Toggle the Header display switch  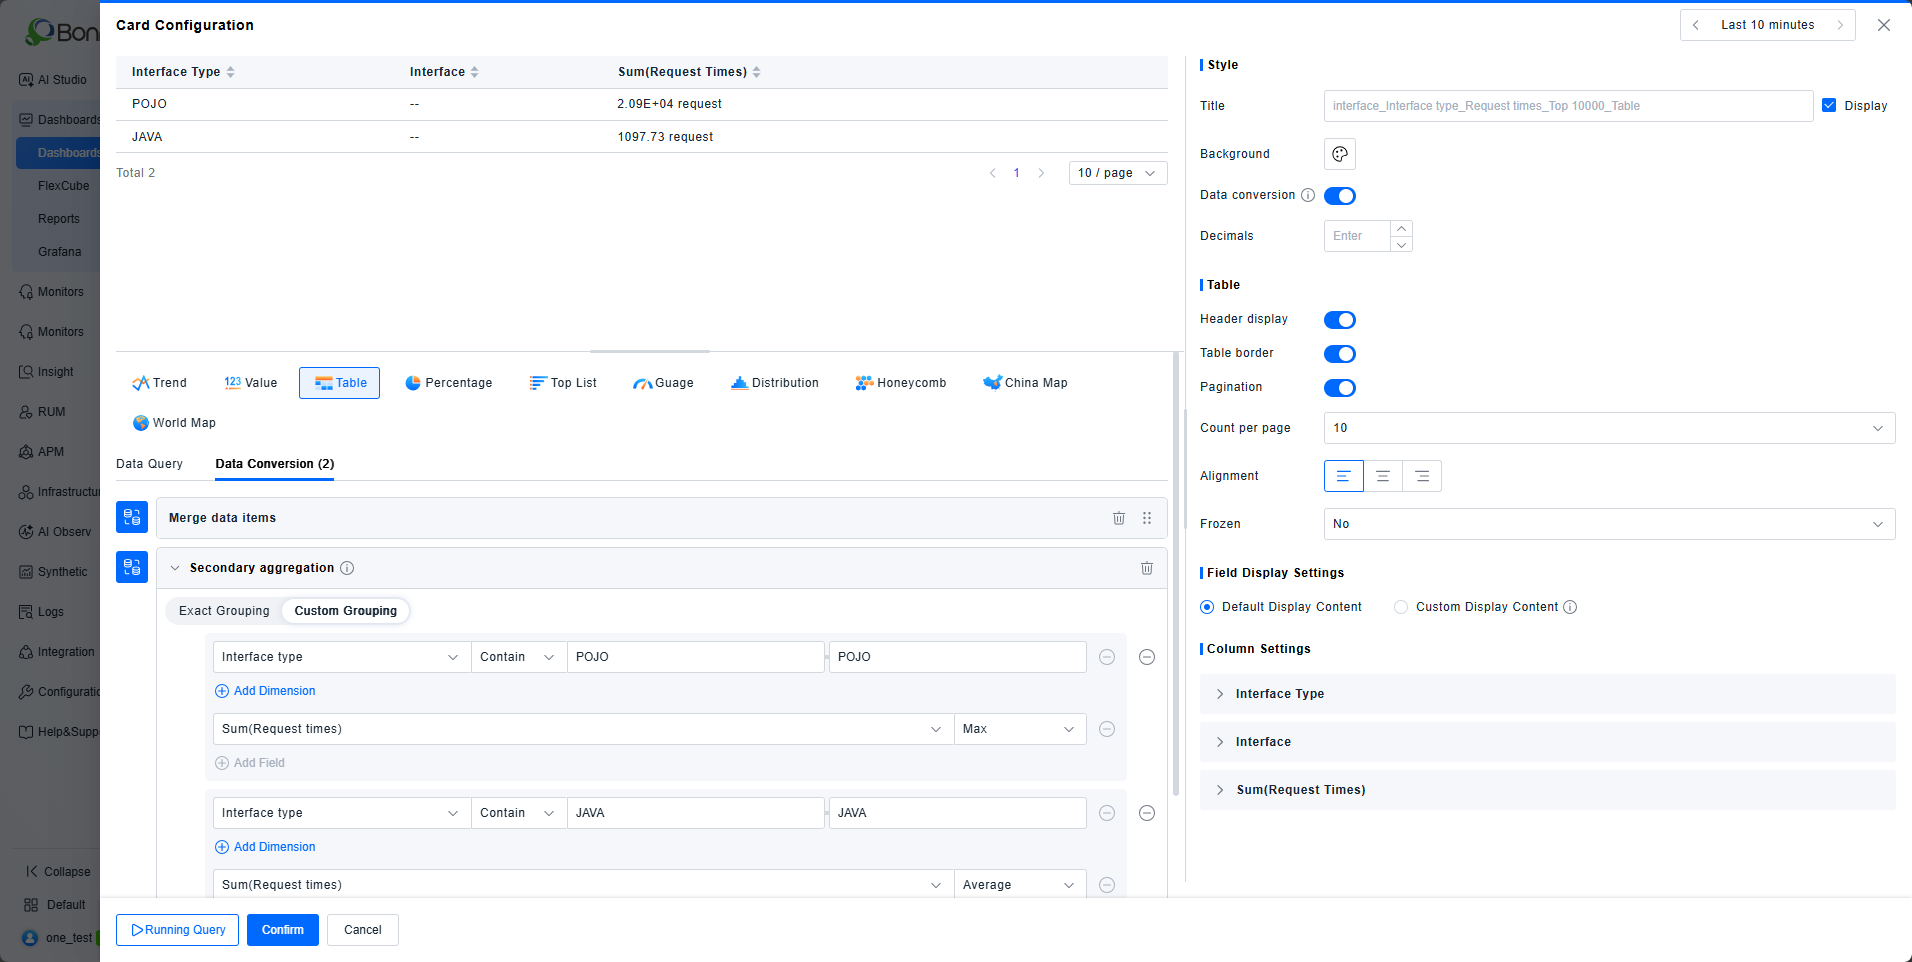[1339, 320]
